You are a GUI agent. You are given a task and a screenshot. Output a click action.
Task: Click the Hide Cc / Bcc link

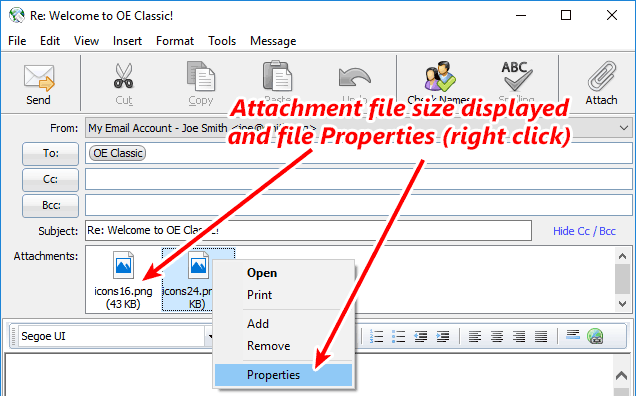584,231
